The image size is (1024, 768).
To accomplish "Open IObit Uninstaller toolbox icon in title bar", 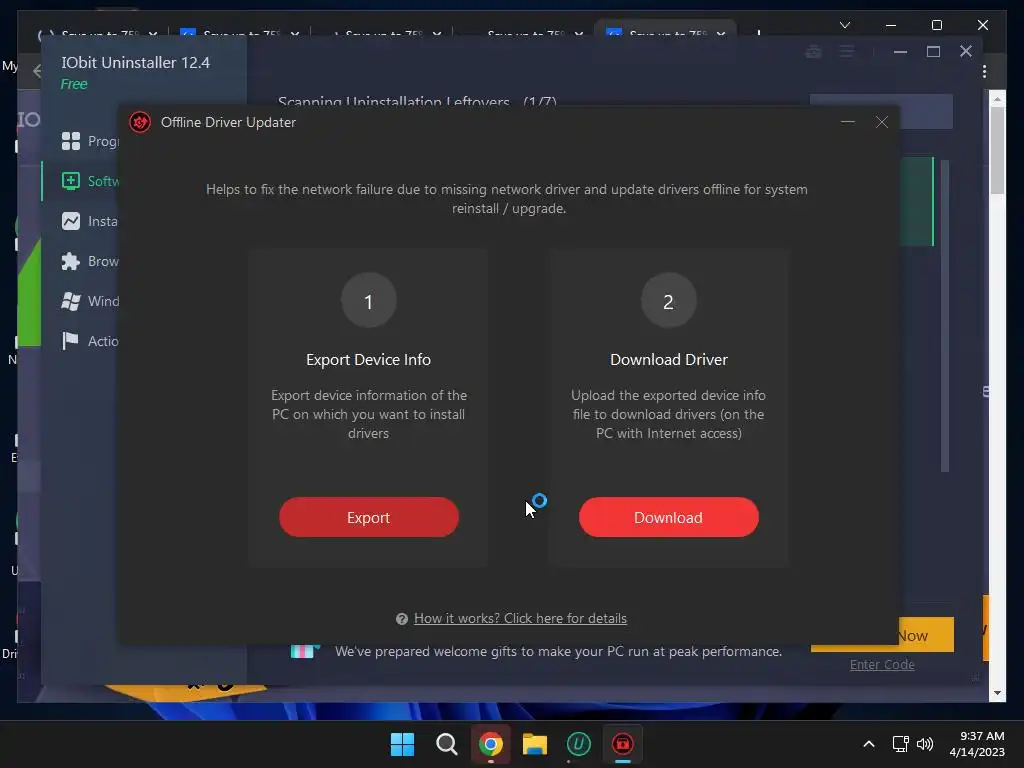I will pos(813,52).
